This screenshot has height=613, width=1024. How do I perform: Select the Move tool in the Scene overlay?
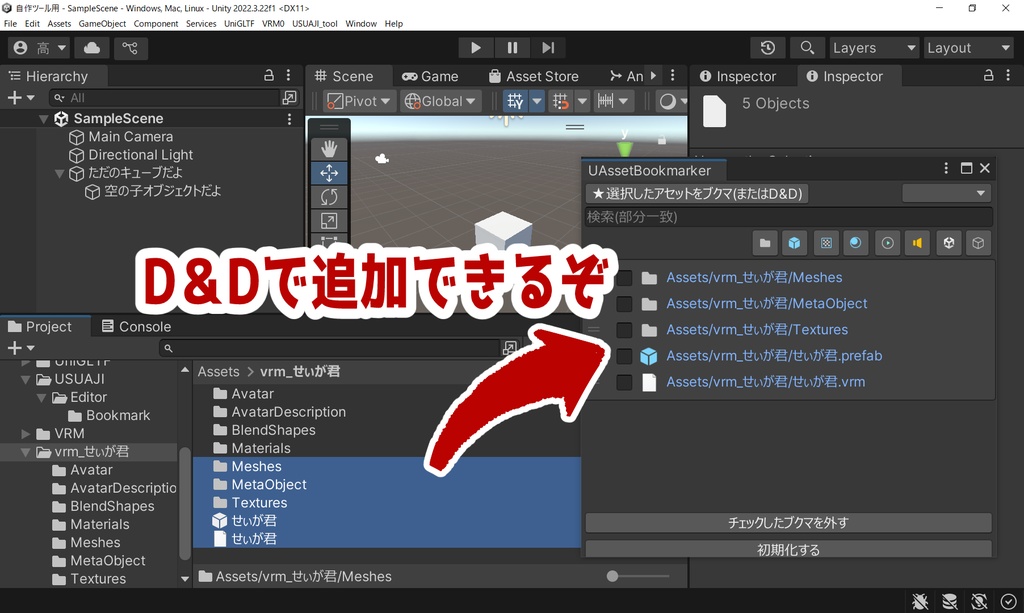point(330,172)
